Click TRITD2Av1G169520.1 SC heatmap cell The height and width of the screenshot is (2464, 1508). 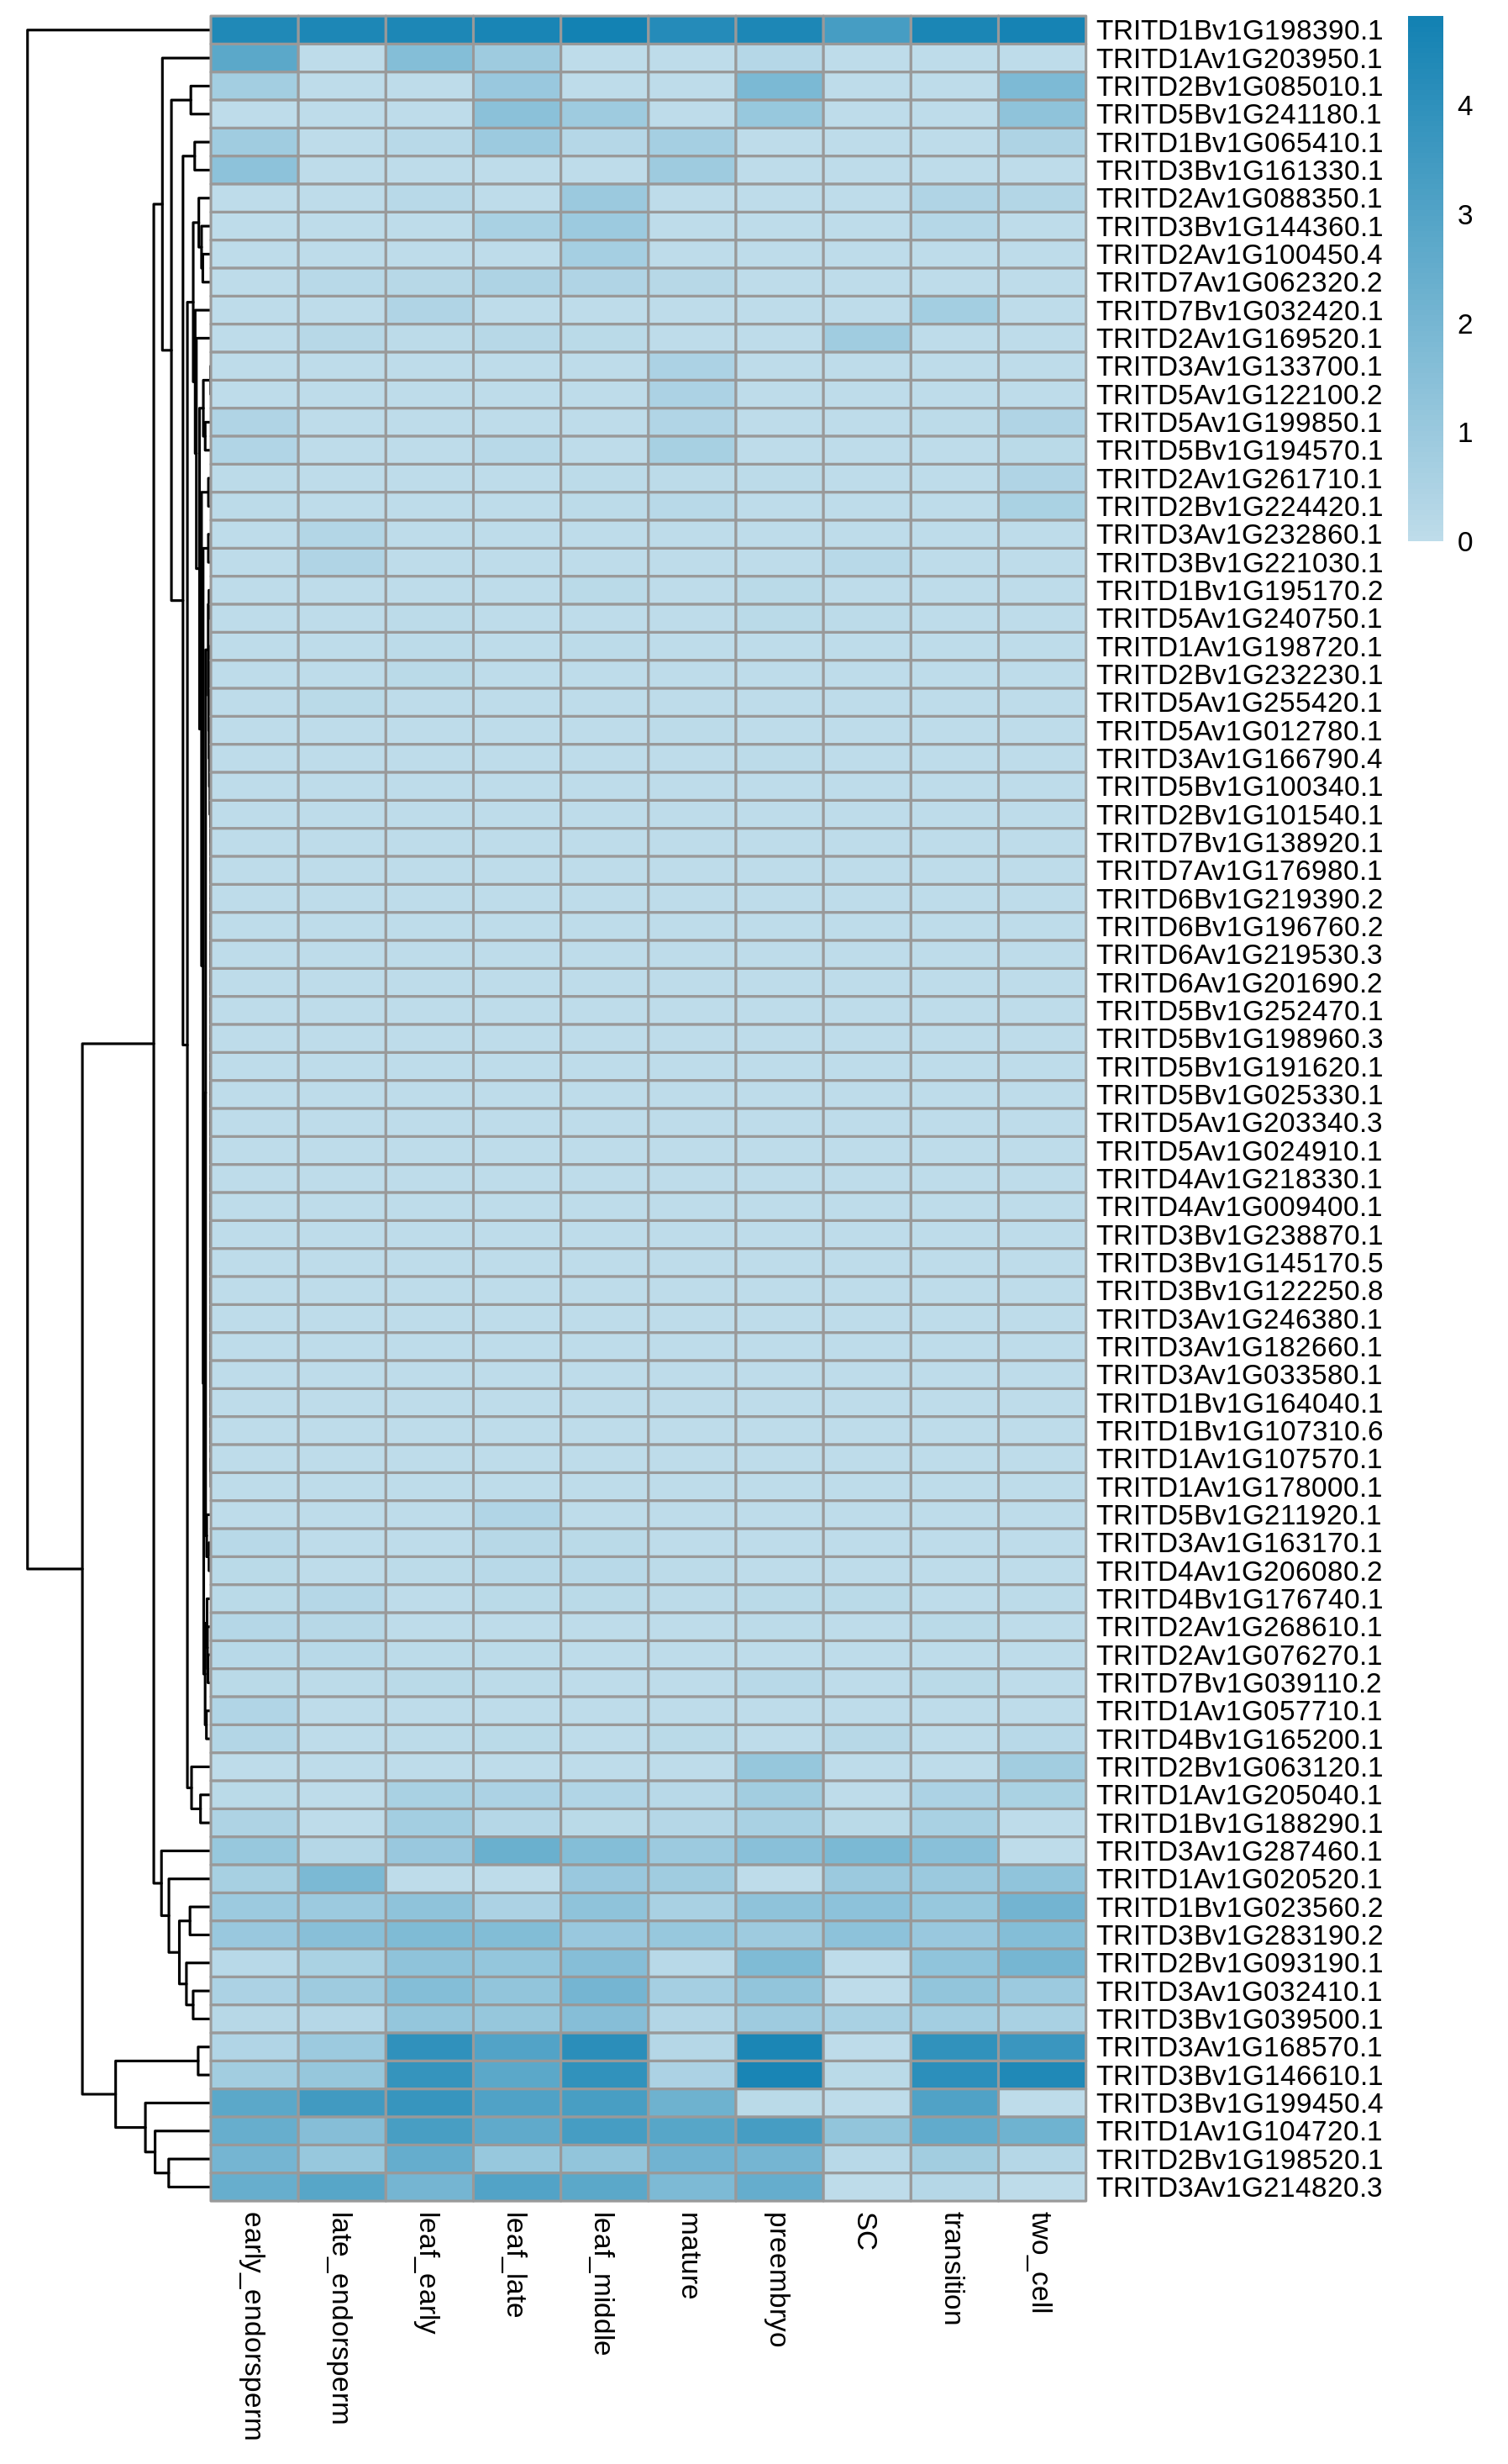[867, 339]
